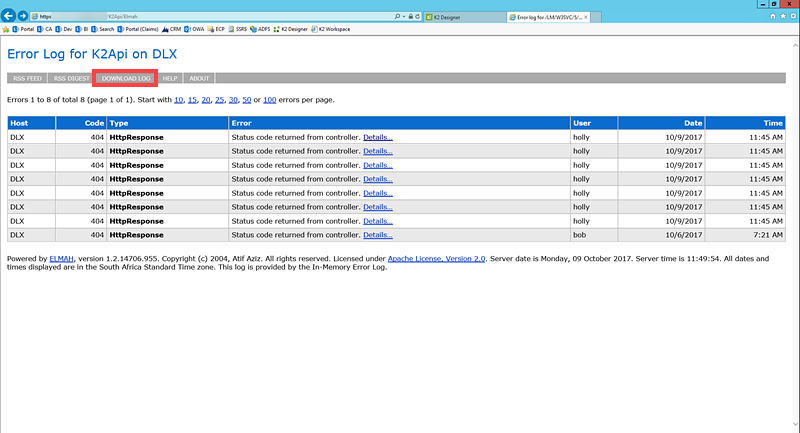Open the ABOUT menu item
This screenshot has width=800, height=433.
click(199, 78)
